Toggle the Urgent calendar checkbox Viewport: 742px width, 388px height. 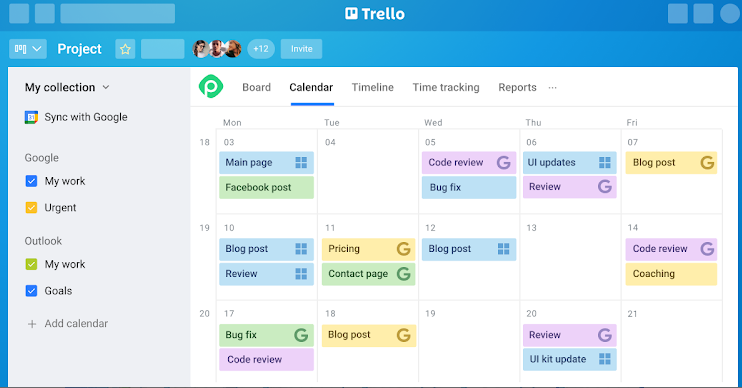[x=31, y=208]
